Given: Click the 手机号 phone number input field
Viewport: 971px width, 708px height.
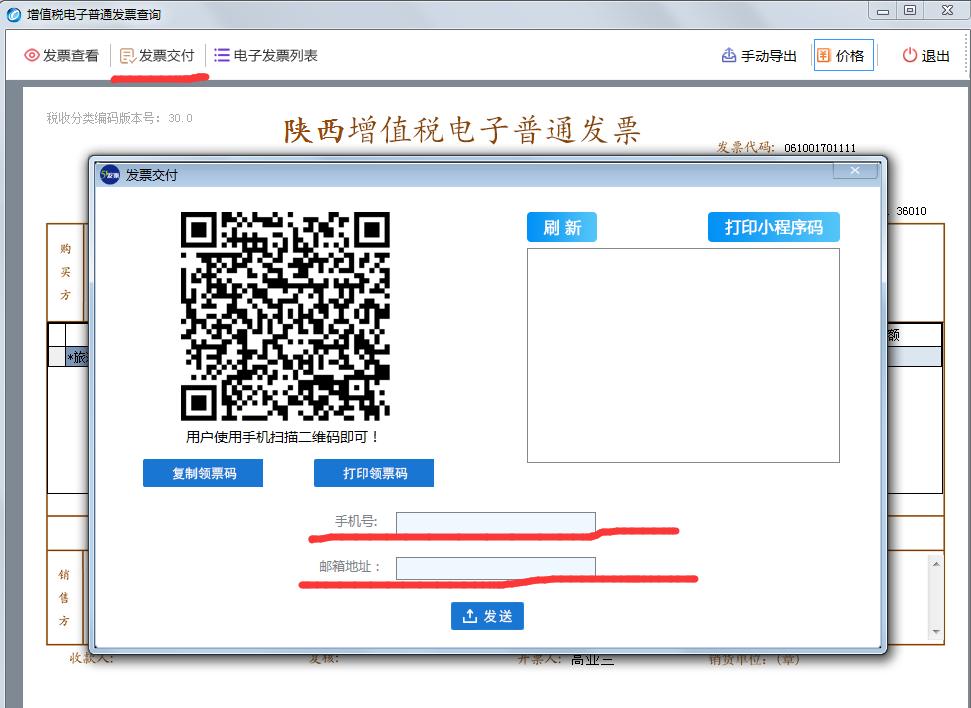Looking at the screenshot, I should pos(495,521).
